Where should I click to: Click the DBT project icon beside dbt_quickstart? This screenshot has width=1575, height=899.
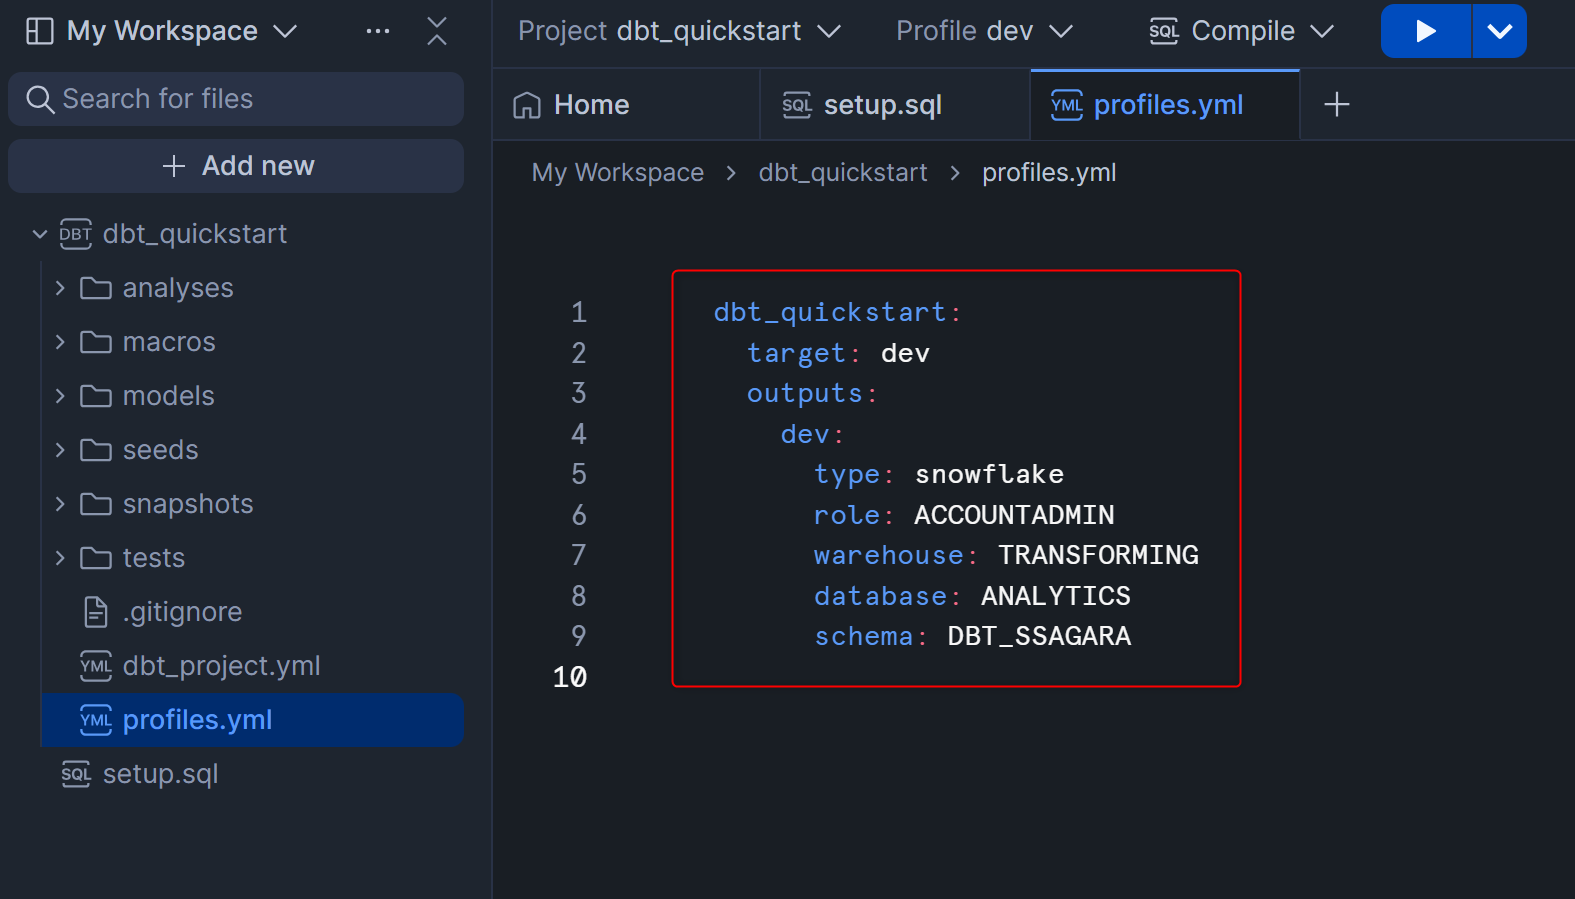76,234
